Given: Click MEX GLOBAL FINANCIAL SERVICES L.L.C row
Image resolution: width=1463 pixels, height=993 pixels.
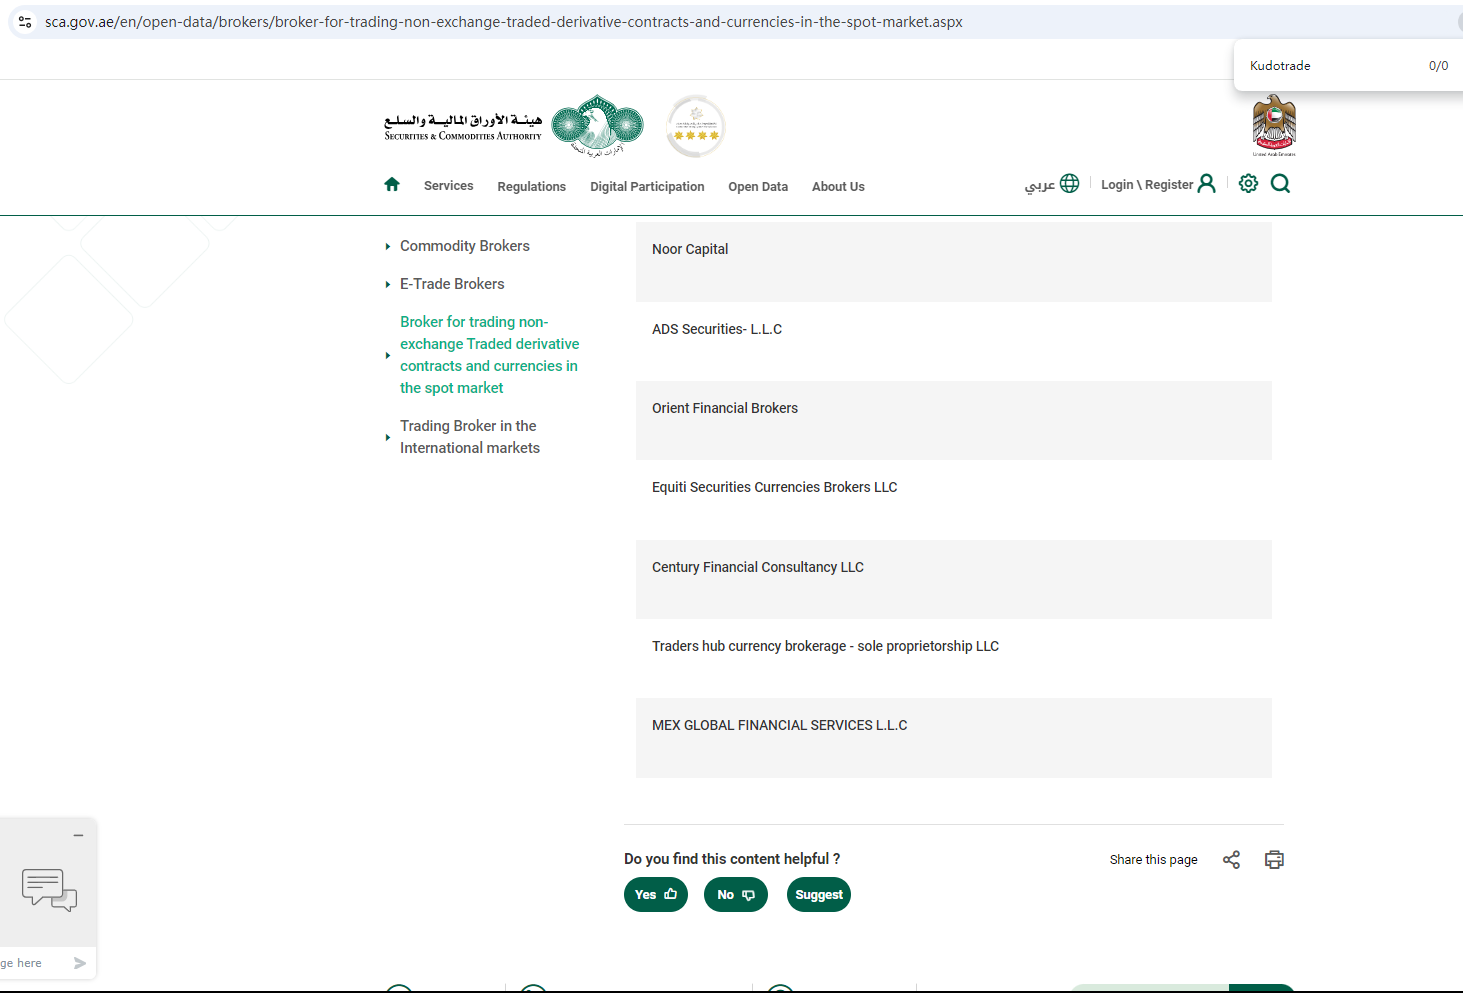Looking at the screenshot, I should tap(954, 738).
